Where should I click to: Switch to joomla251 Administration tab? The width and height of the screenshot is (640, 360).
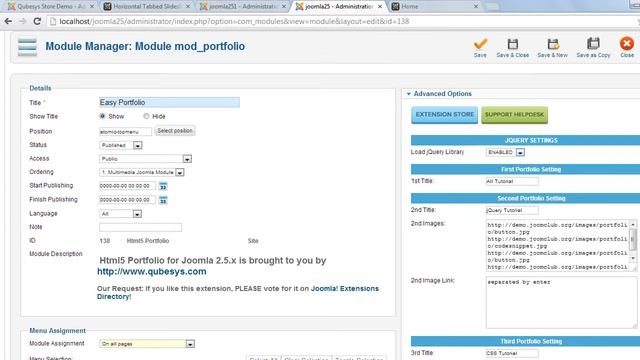pyautogui.click(x=242, y=7)
